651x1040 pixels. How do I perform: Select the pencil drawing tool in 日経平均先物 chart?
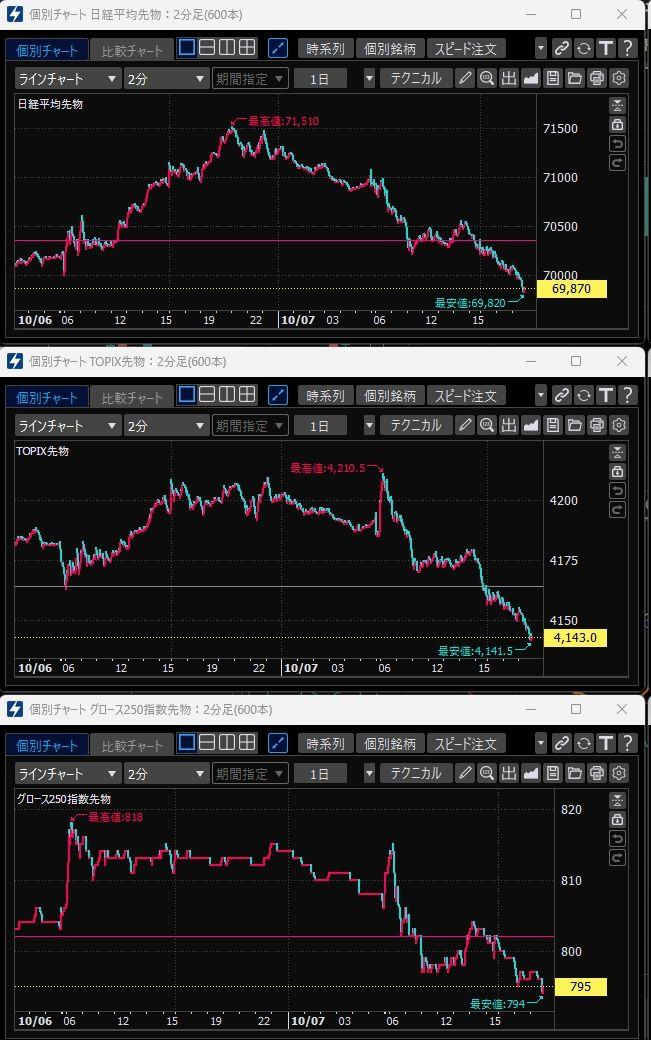pos(465,78)
